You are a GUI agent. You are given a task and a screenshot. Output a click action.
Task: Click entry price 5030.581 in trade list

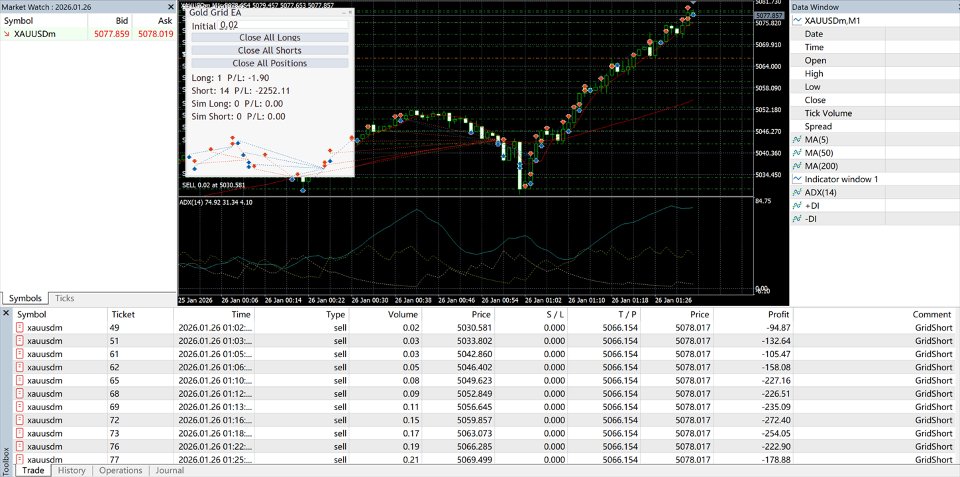(474, 328)
